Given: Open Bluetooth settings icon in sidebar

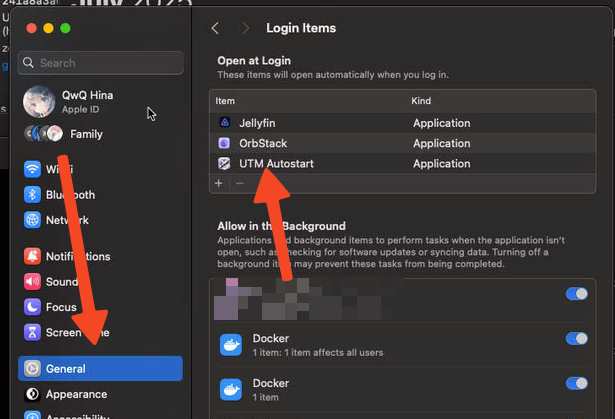Looking at the screenshot, I should [x=32, y=195].
